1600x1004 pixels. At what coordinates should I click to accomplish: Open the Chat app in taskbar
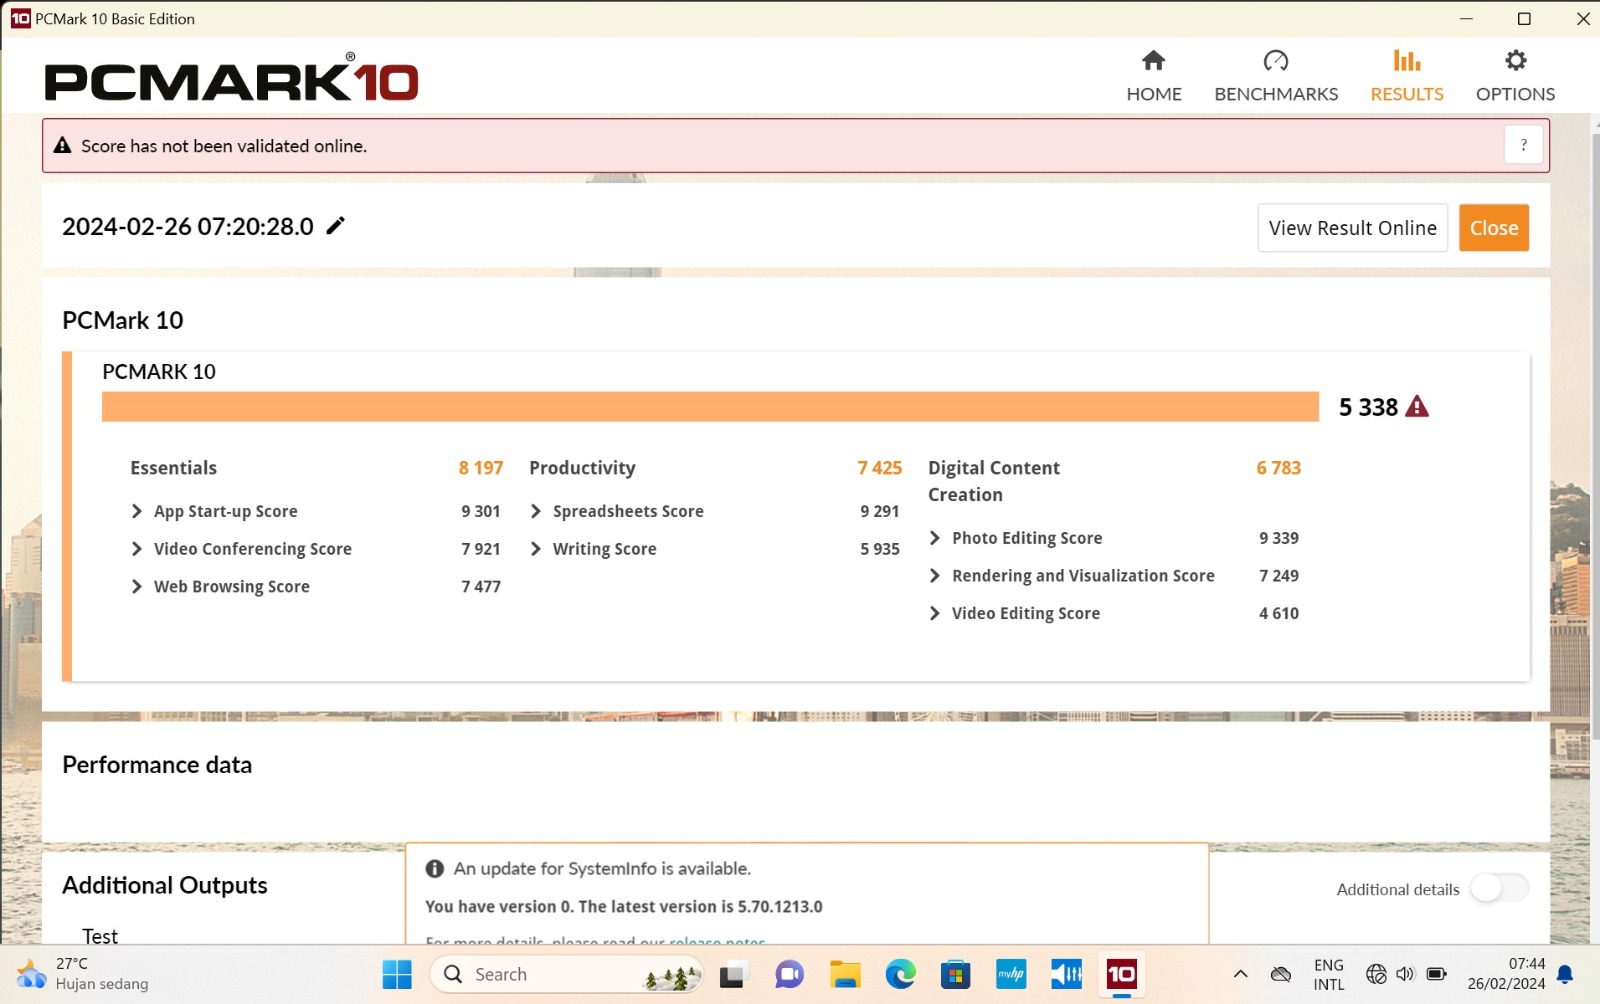[789, 974]
